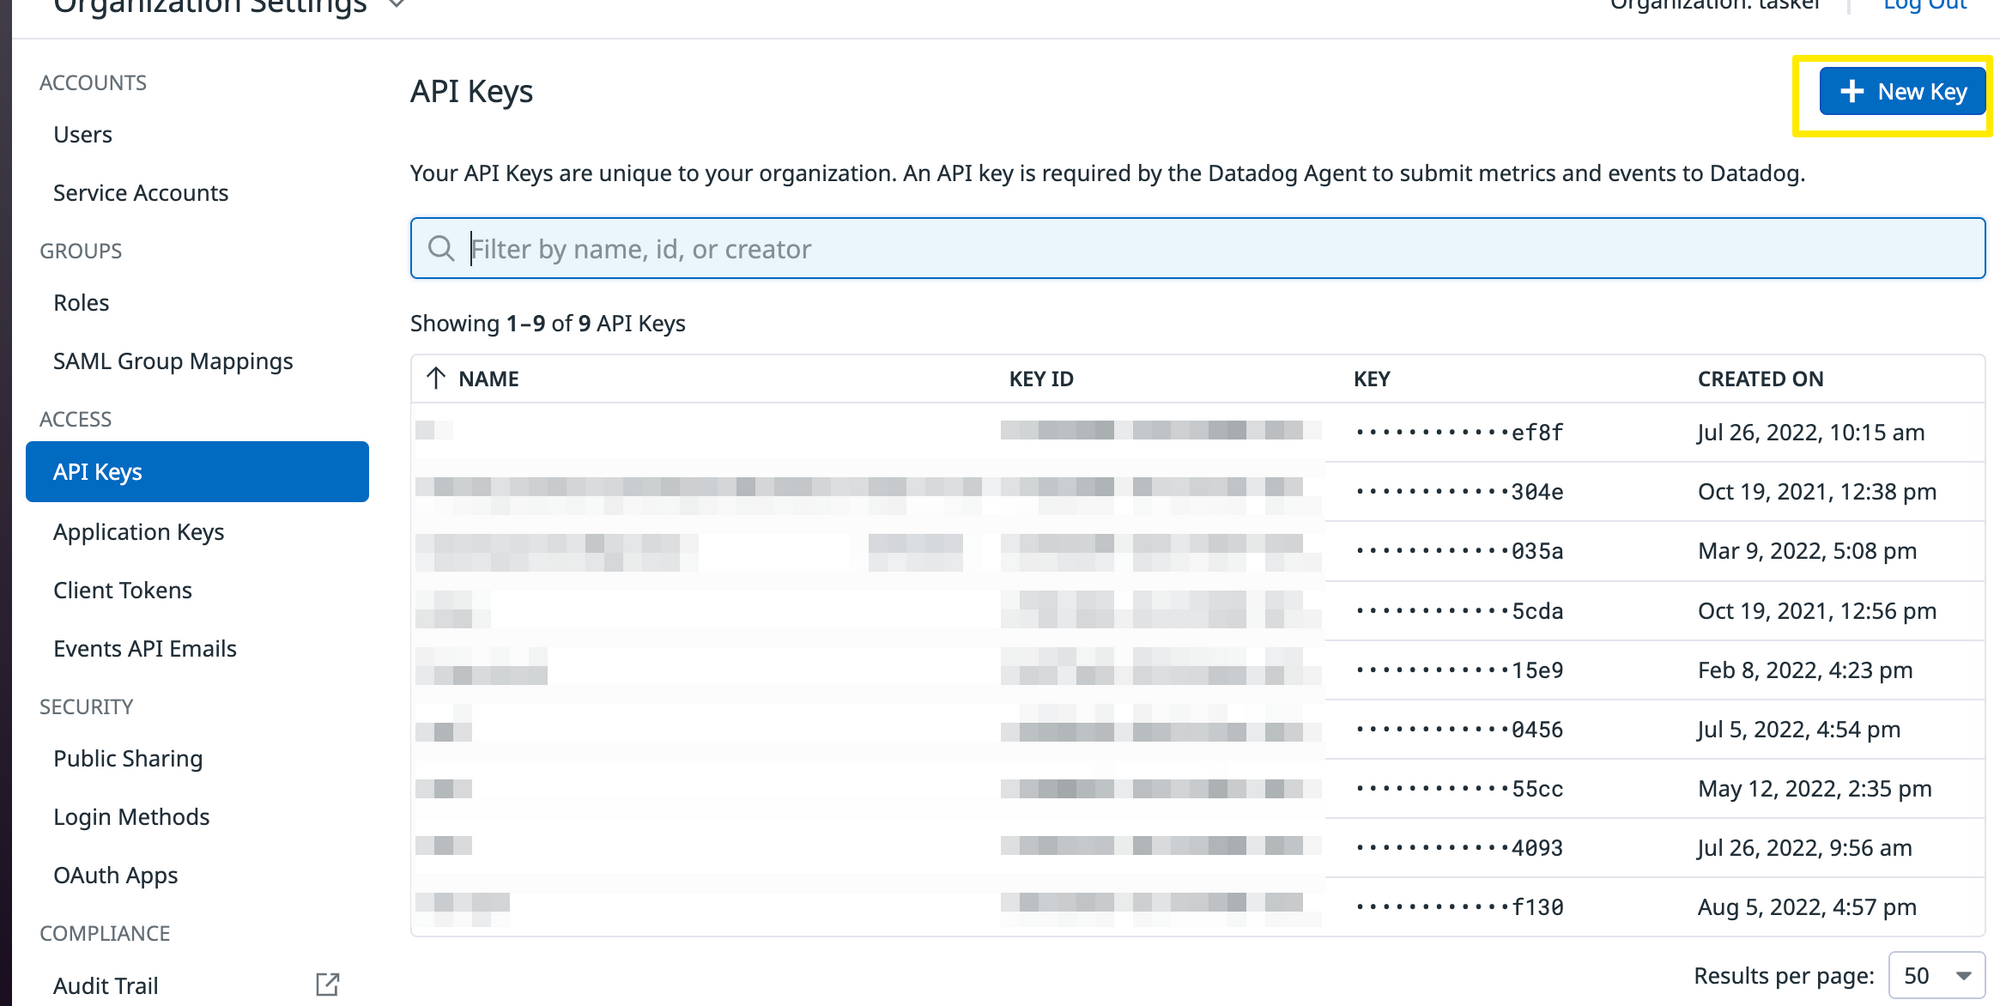The width and height of the screenshot is (2000, 1006).
Task: Sort by the CREATED ON column header
Action: pyautogui.click(x=1760, y=379)
